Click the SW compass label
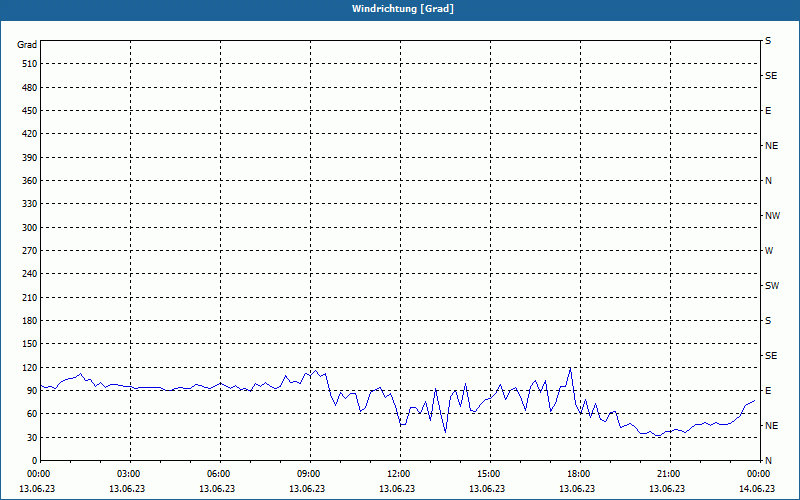The width and height of the screenshot is (800, 500). tap(772, 286)
